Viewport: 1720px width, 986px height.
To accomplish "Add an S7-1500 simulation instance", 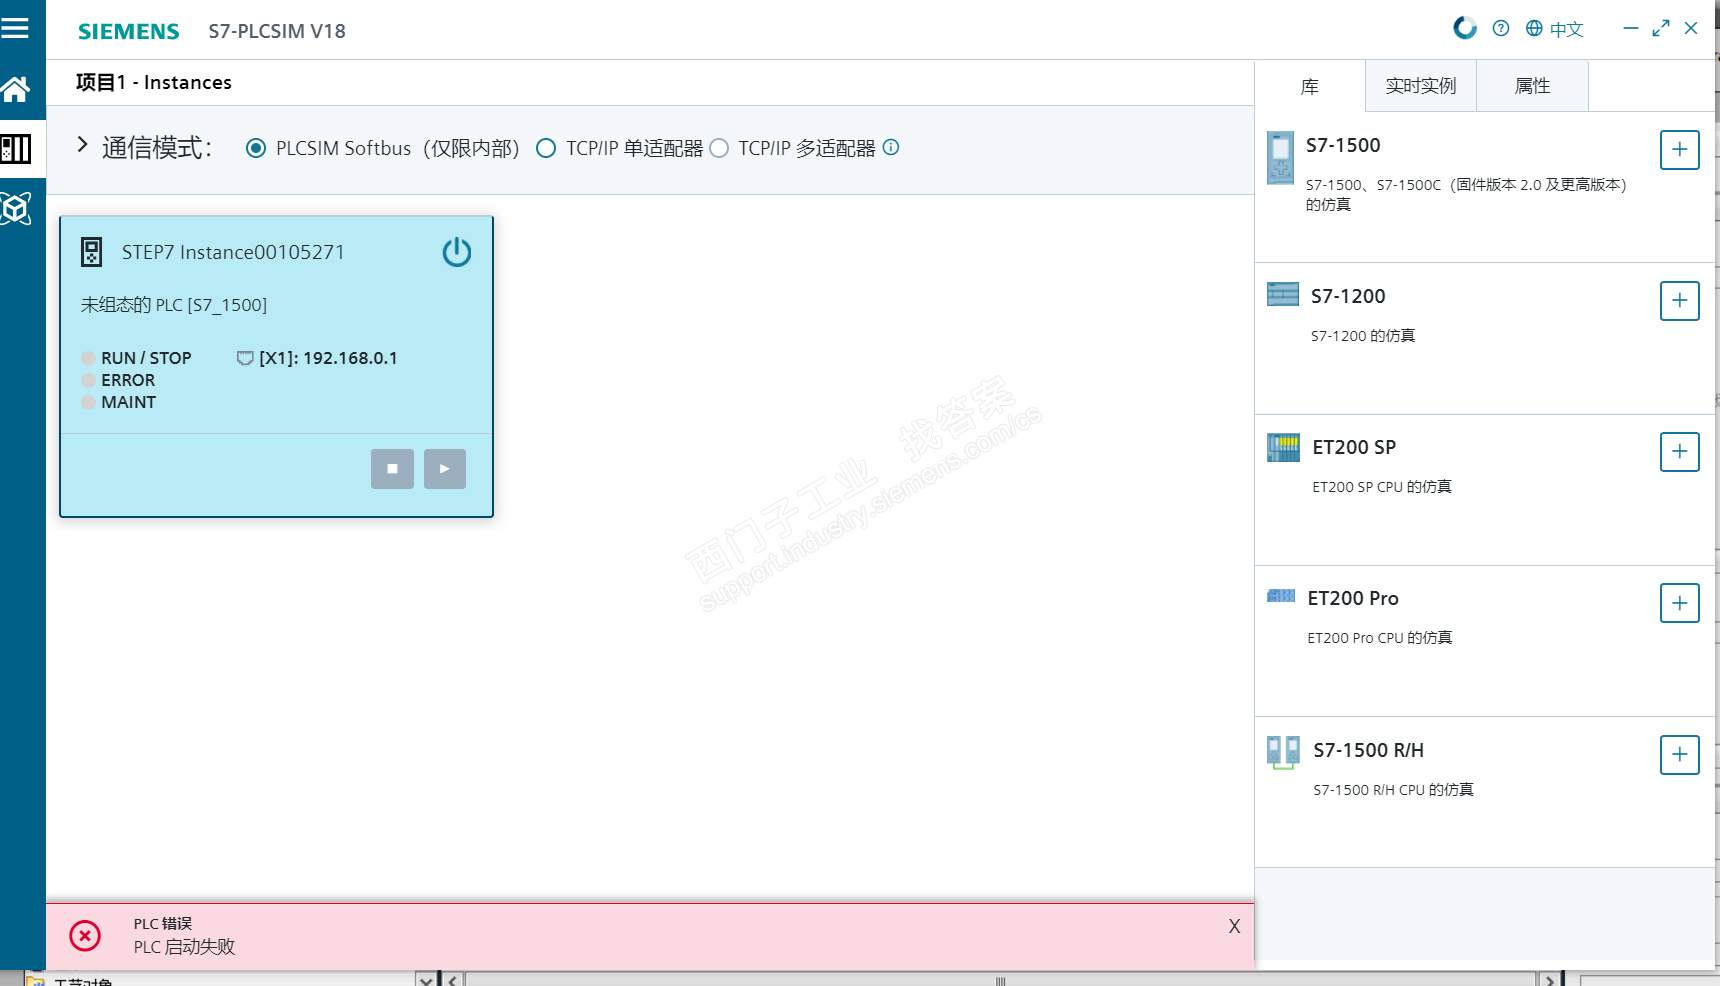I will click(1680, 150).
